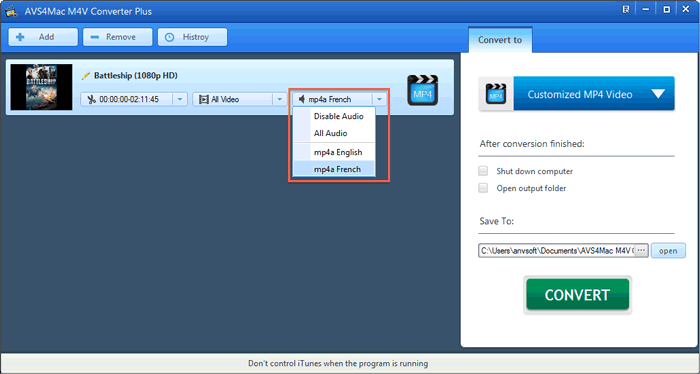Click the AVS4Mac app icon in title bar

pyautogui.click(x=11, y=11)
